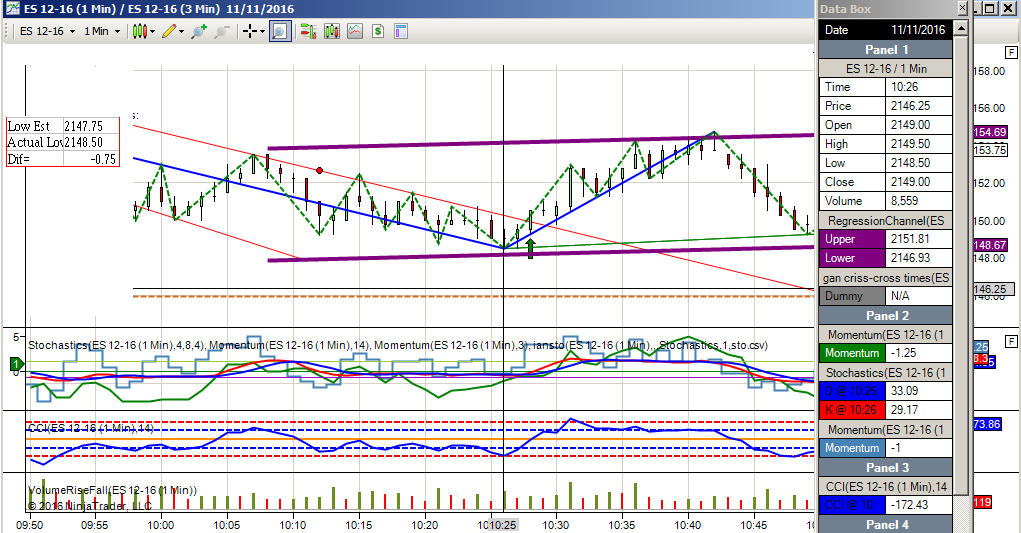Toggle the F button beside stochastics panel

tap(1011, 341)
